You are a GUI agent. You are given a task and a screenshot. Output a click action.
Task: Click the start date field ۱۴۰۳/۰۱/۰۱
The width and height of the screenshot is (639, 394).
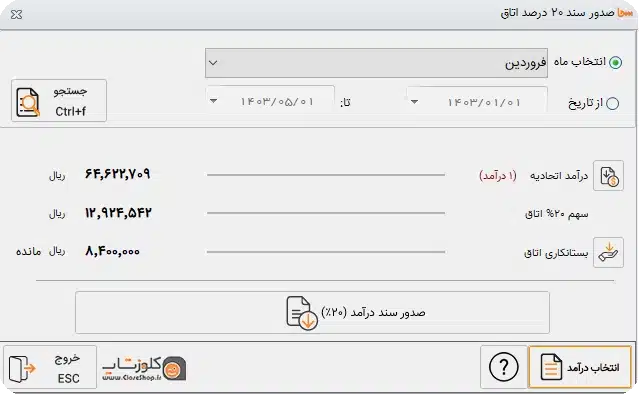(x=477, y=101)
